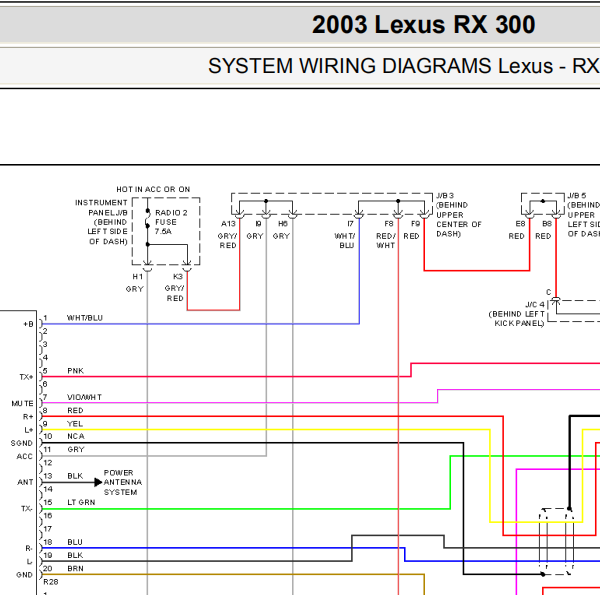Select connector label "I7"
Screen dimensions: 600x595
pos(350,224)
